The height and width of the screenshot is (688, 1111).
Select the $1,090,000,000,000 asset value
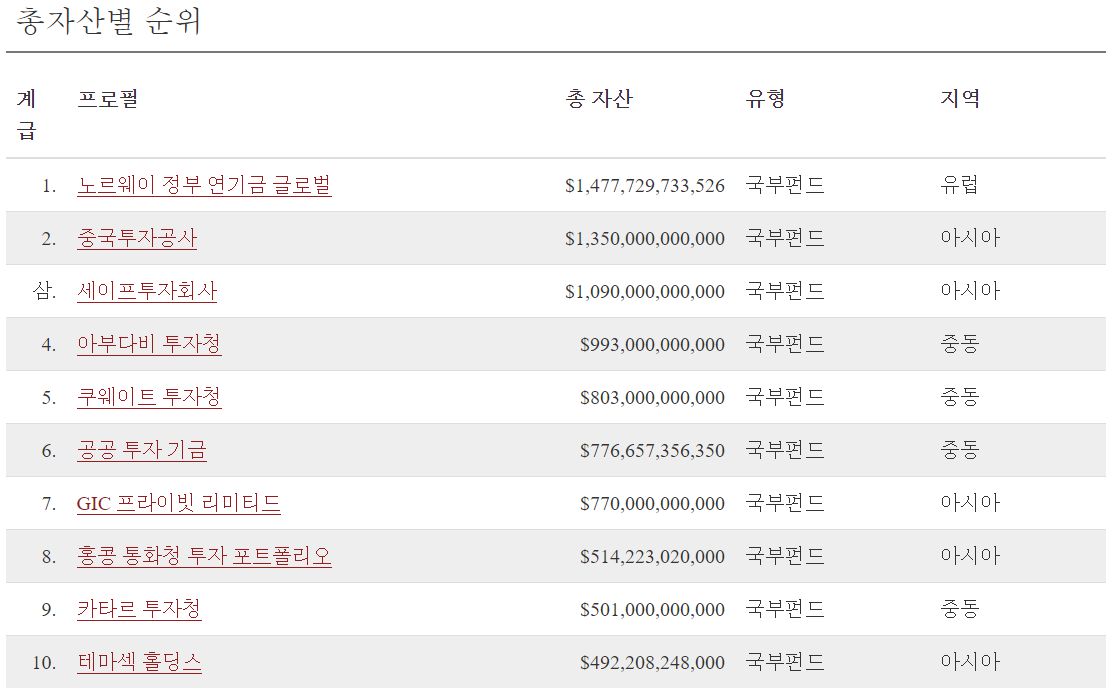pyautogui.click(x=645, y=292)
